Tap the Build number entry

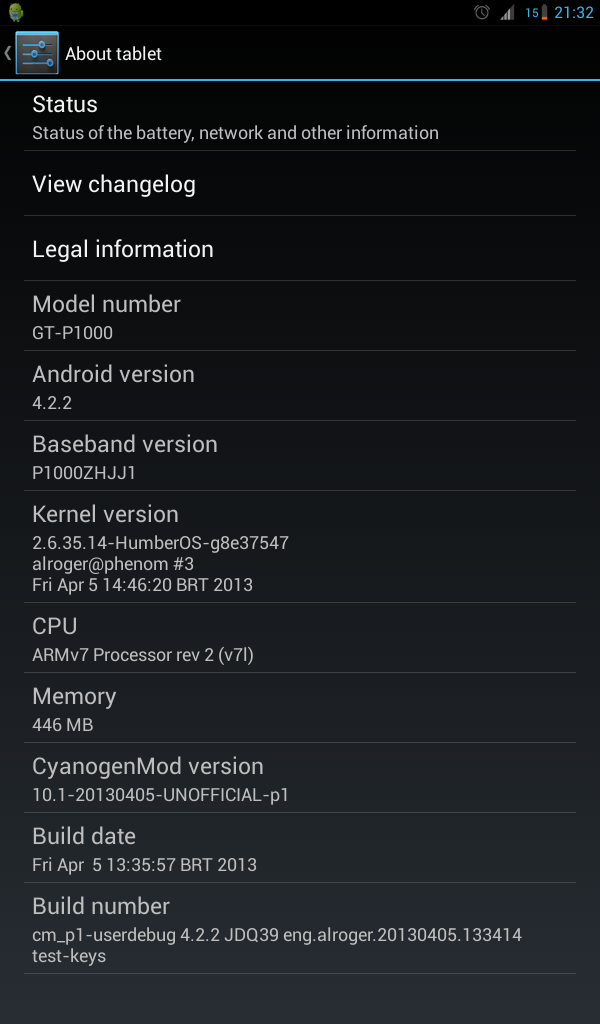[300, 929]
